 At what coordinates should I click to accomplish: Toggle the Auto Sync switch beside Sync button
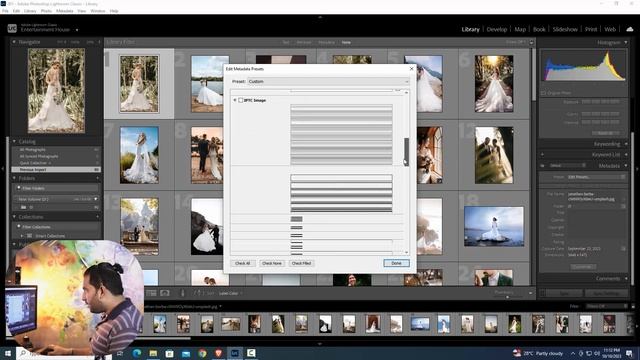[x=543, y=293]
